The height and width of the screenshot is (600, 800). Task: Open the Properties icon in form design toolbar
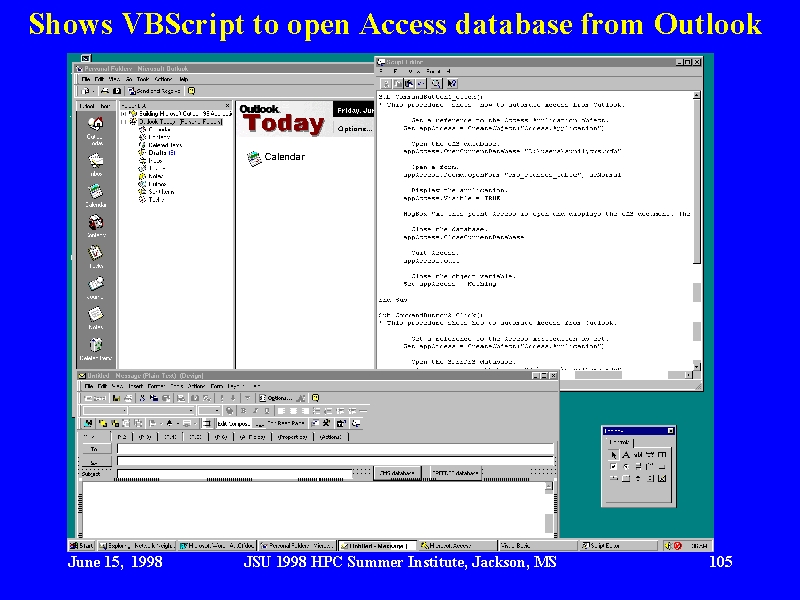point(342,423)
